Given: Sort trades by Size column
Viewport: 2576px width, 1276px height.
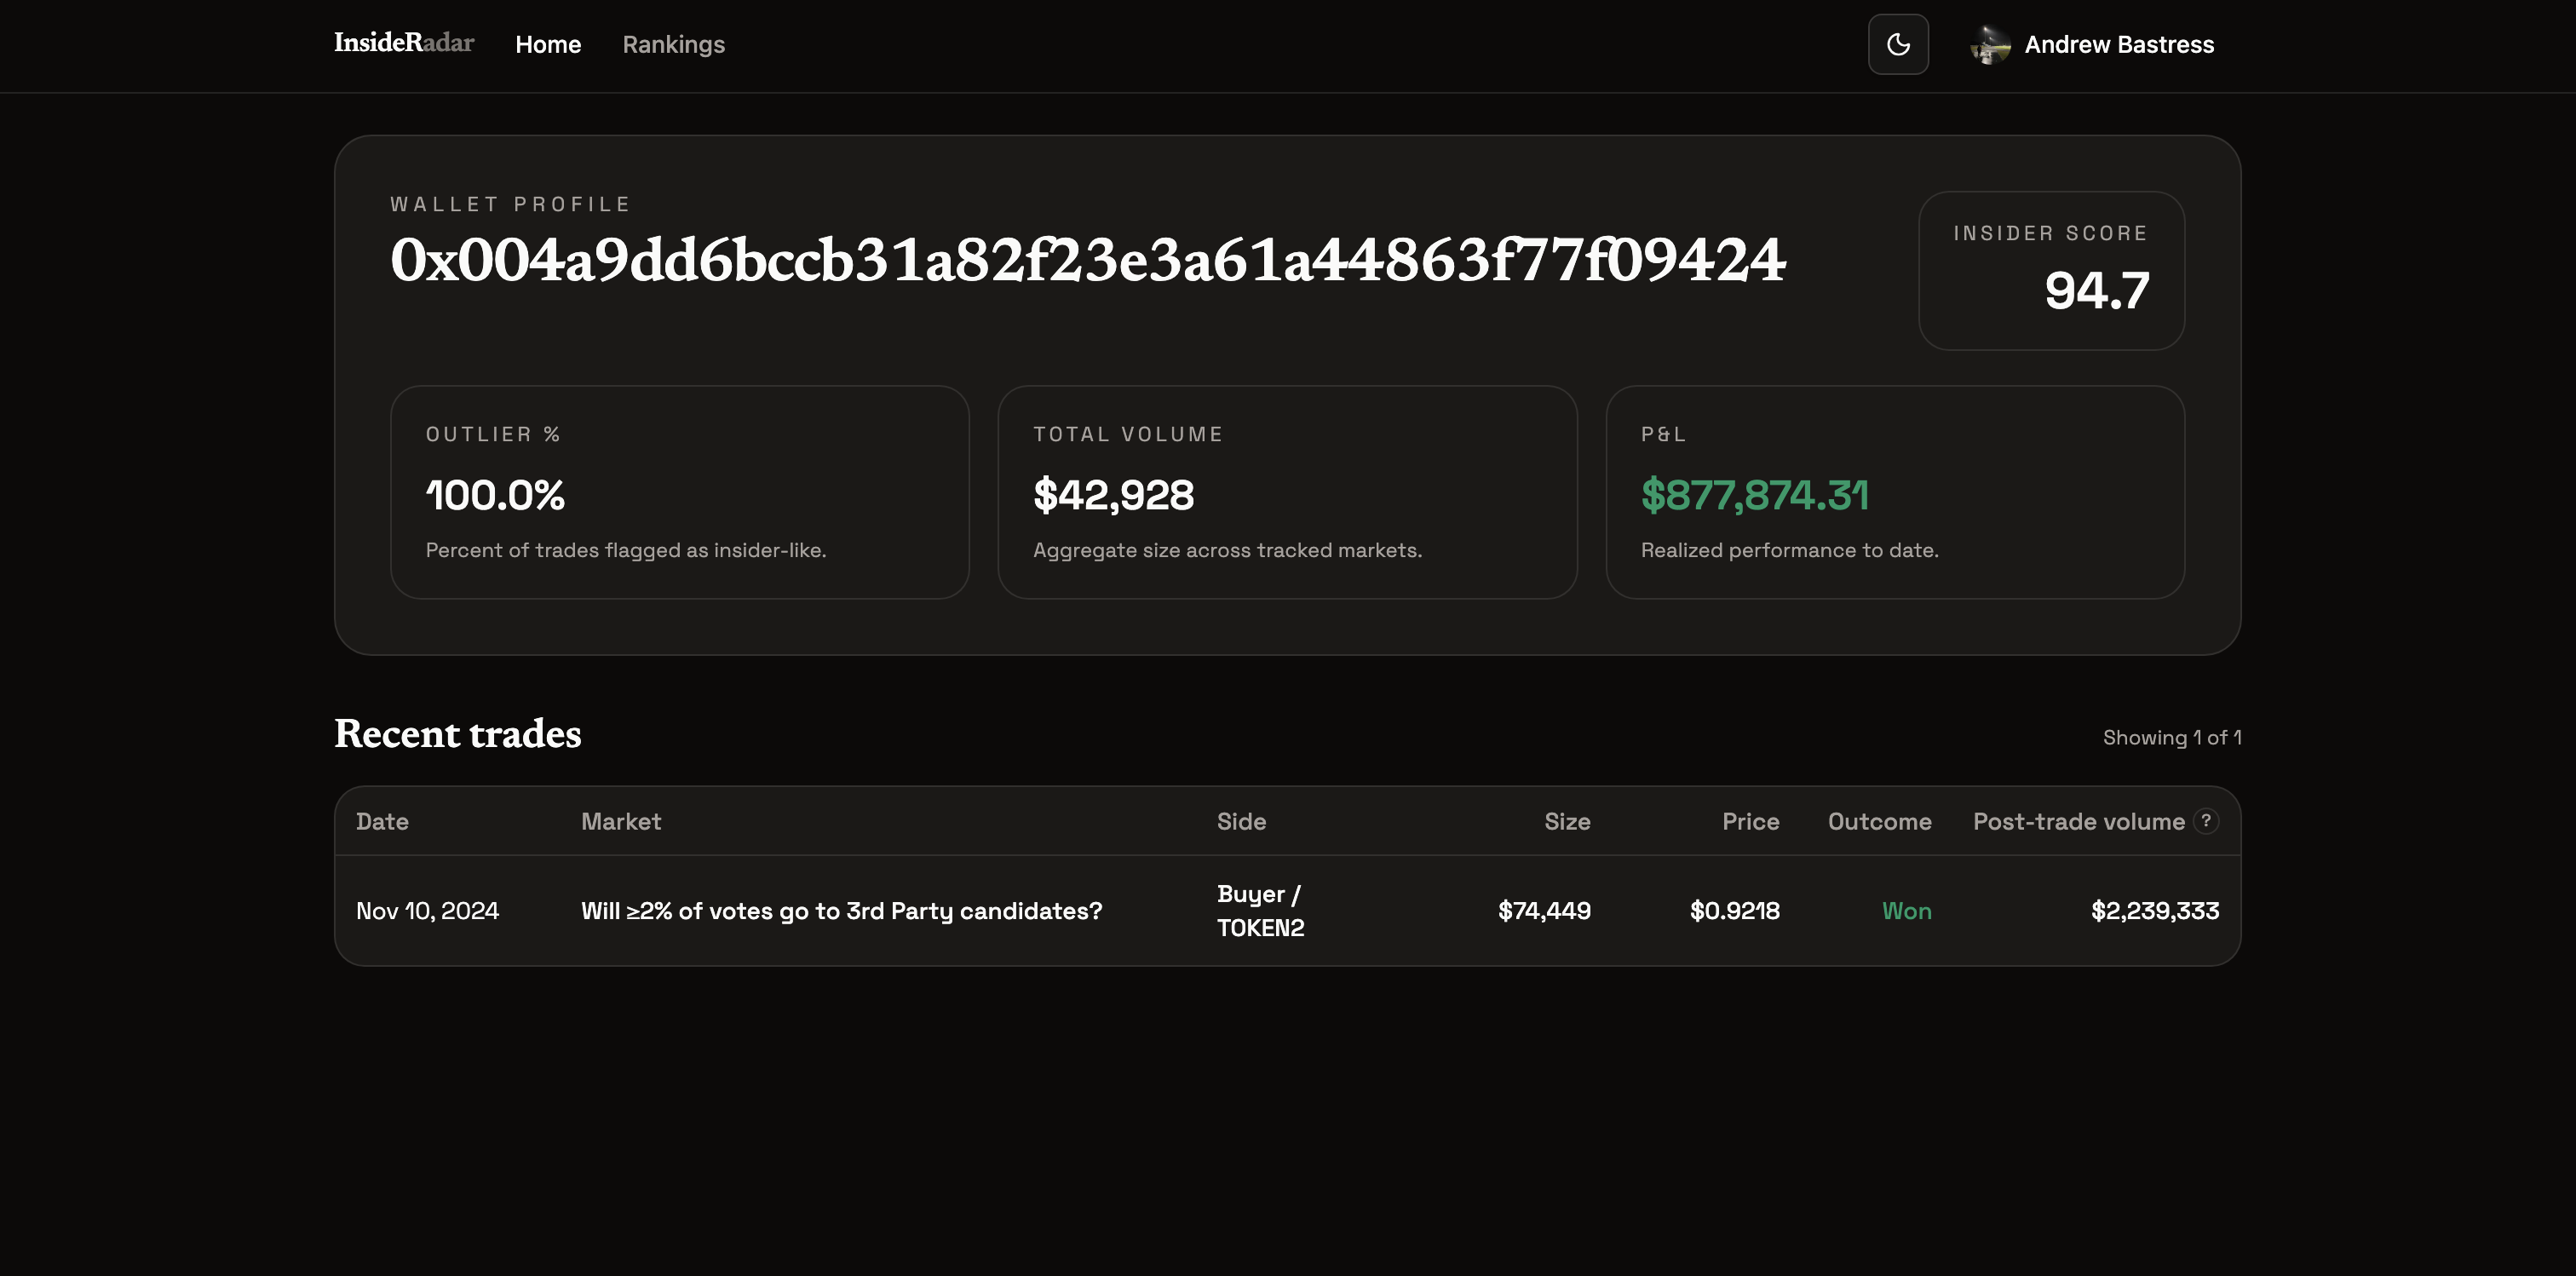Looking at the screenshot, I should click(1566, 821).
